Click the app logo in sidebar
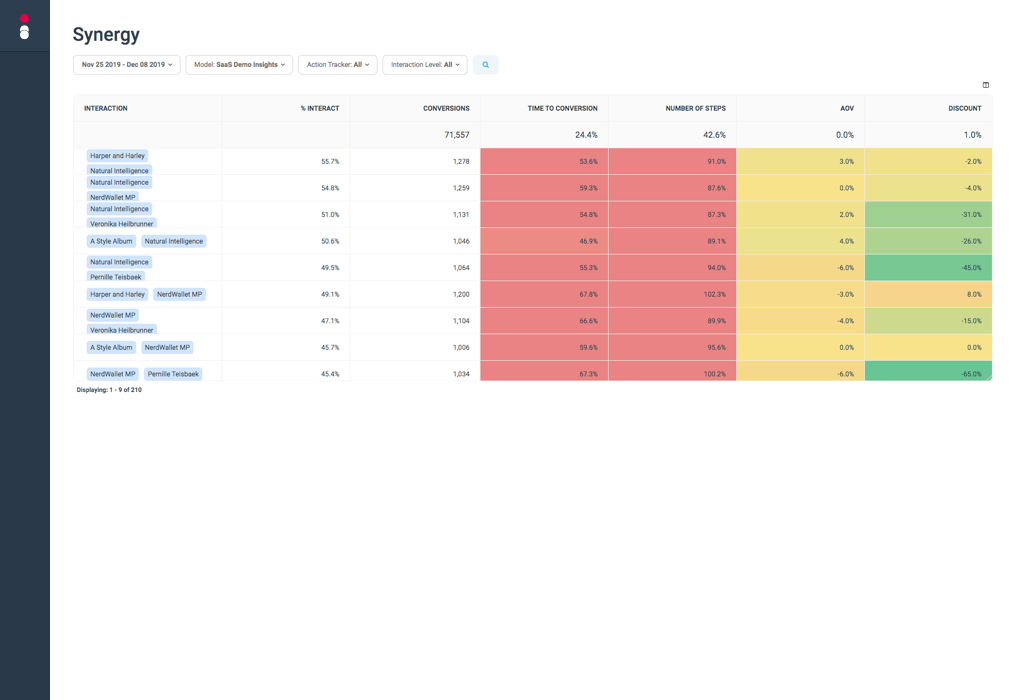 (x=24, y=27)
